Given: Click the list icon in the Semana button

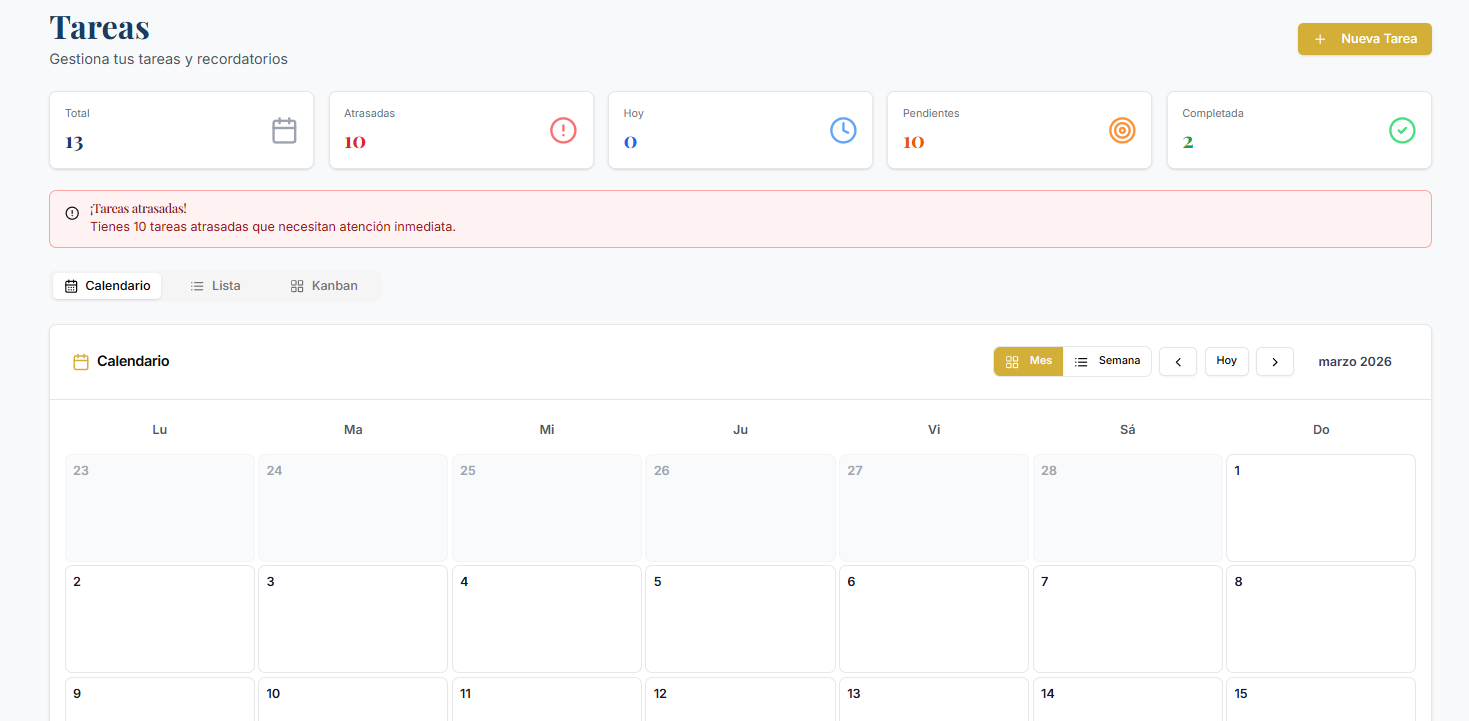Looking at the screenshot, I should (1081, 362).
